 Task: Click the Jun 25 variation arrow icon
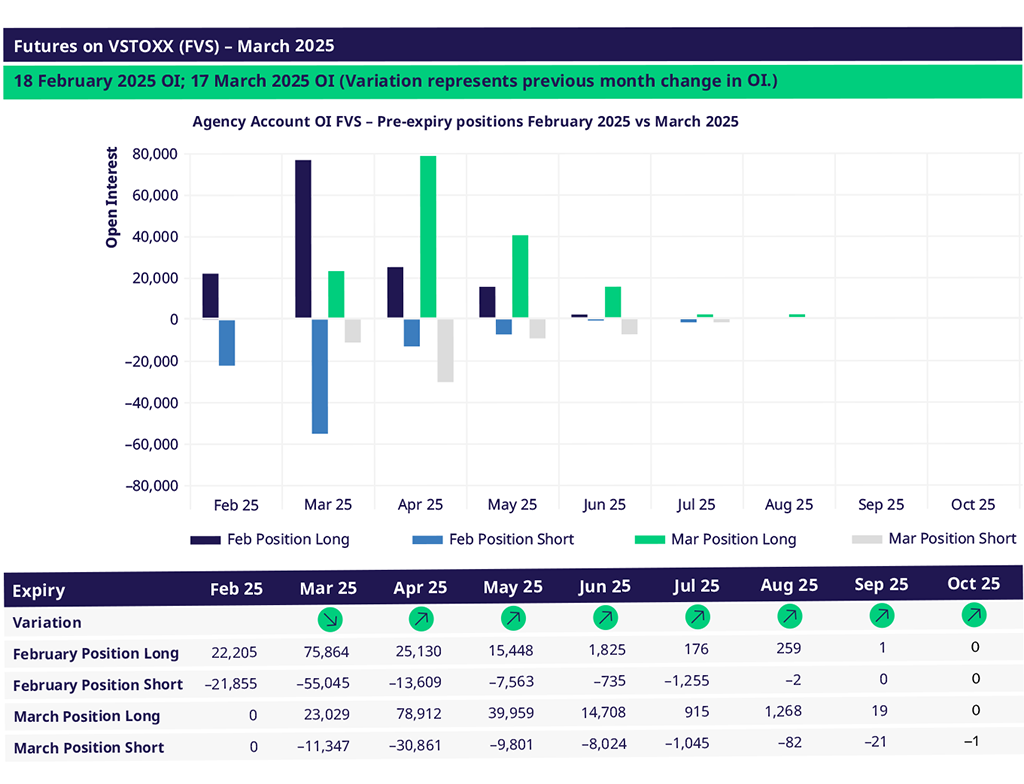605,618
